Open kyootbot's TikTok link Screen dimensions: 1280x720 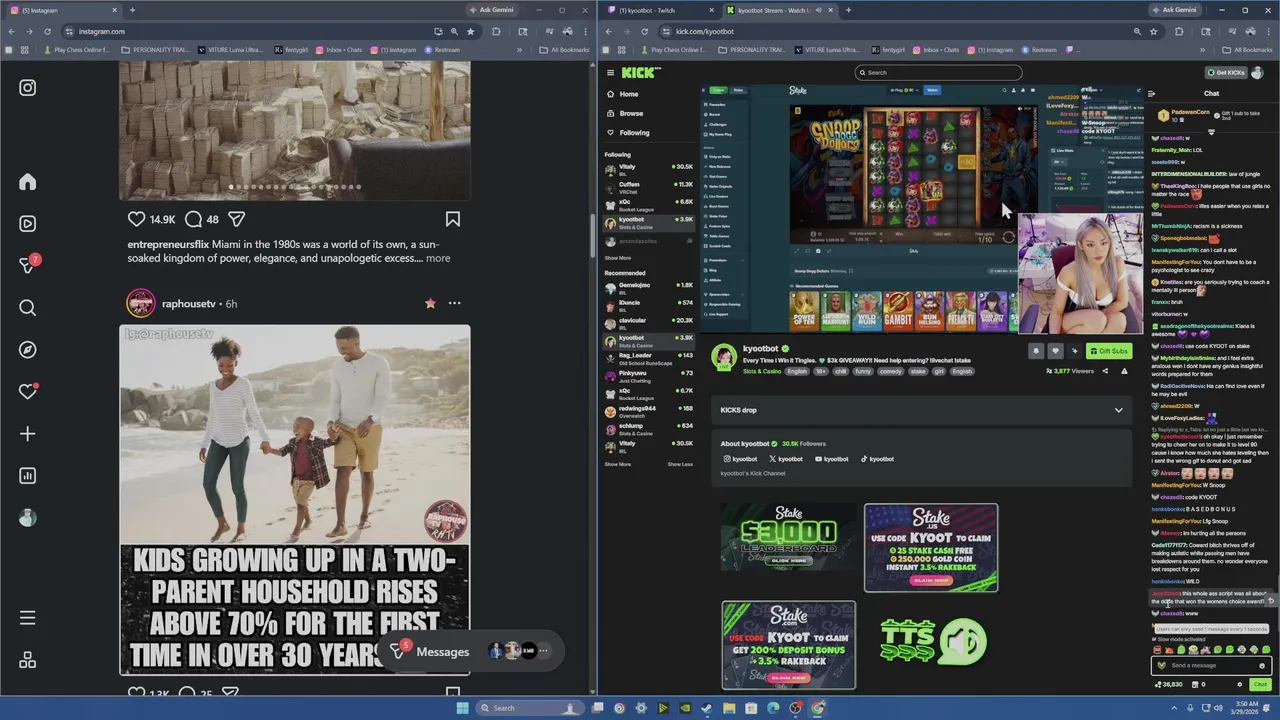coord(877,459)
